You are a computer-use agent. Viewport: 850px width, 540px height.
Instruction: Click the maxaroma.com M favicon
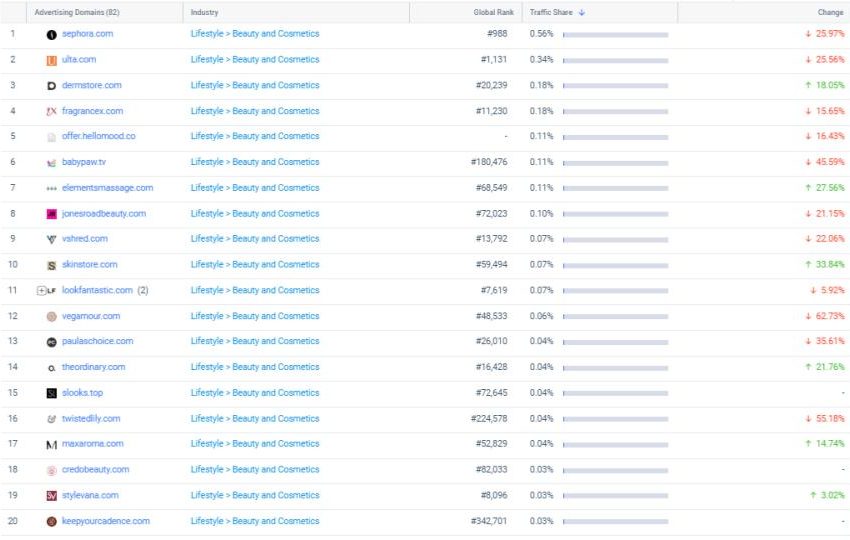[x=51, y=445]
